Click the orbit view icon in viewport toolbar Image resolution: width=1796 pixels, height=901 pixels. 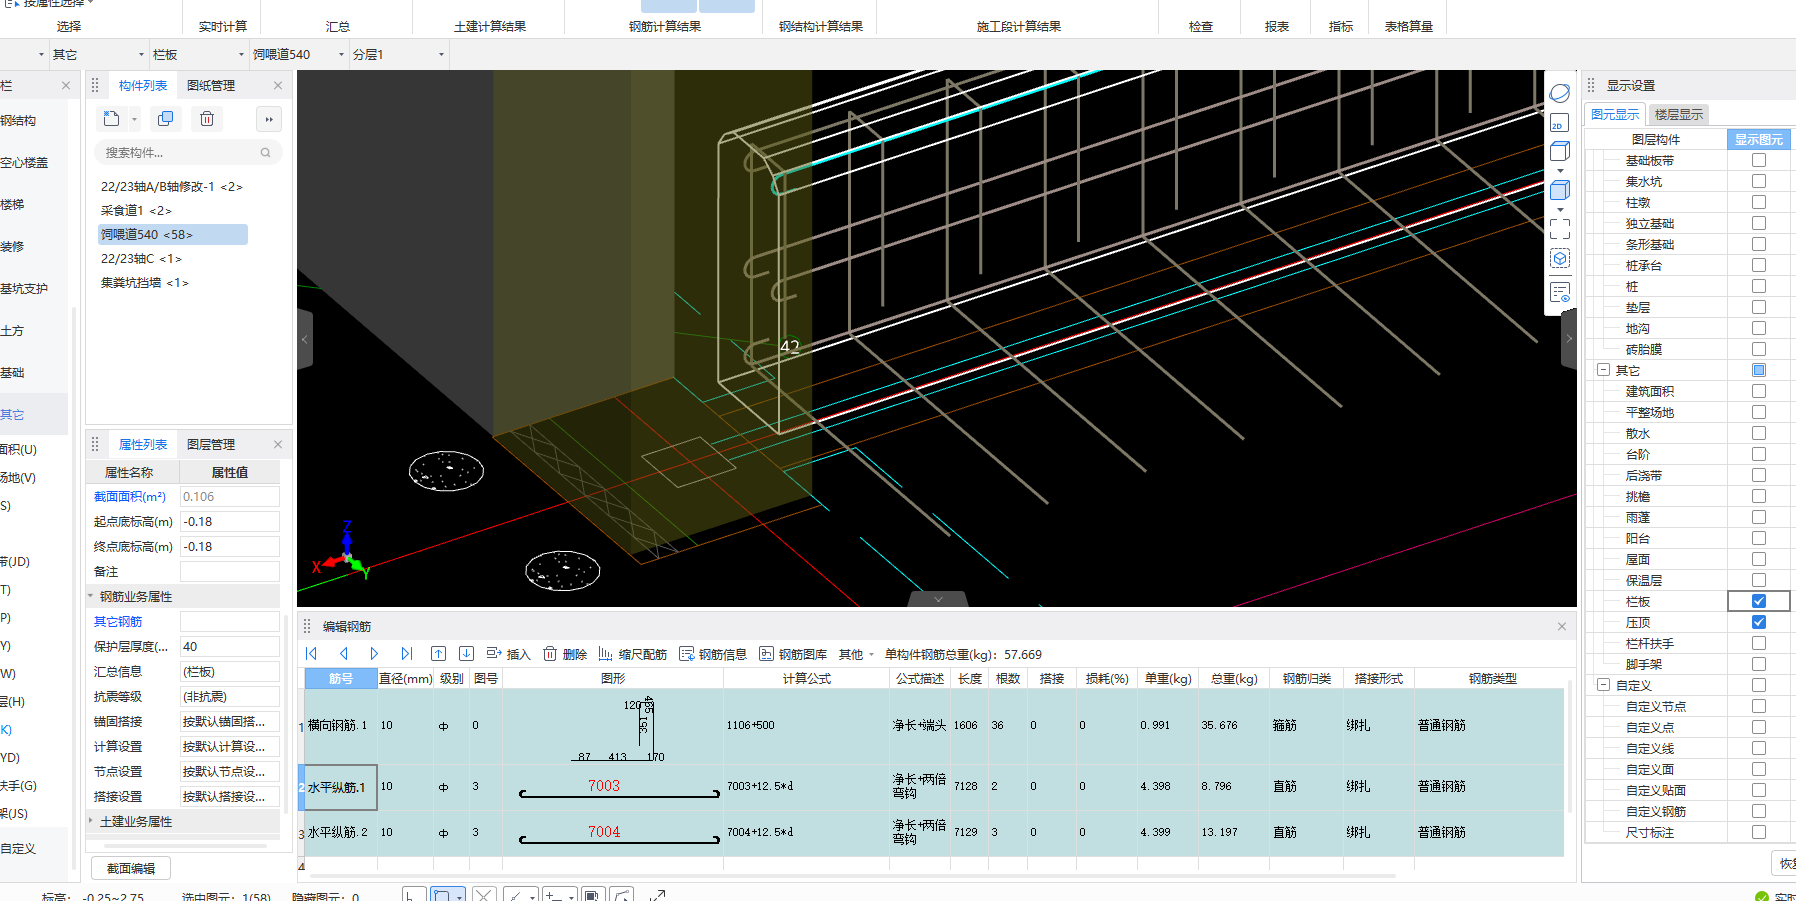[x=1560, y=93]
